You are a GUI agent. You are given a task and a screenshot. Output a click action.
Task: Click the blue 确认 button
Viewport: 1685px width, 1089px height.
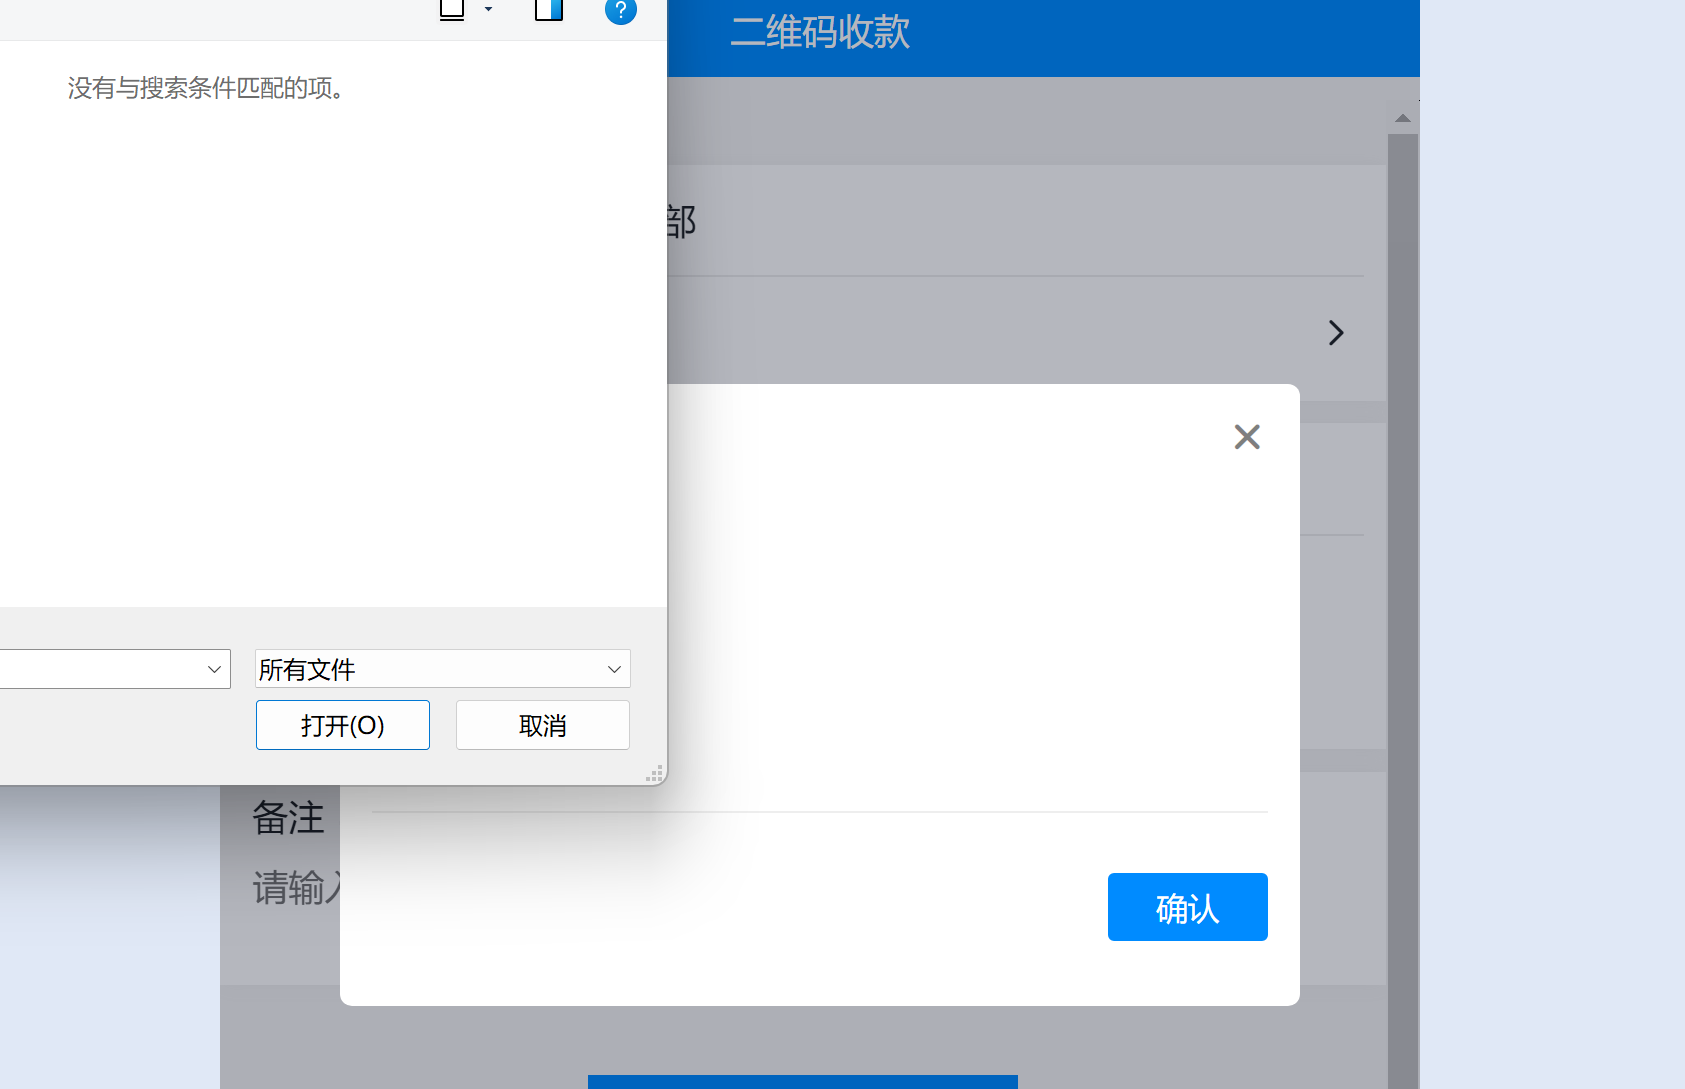tap(1187, 907)
